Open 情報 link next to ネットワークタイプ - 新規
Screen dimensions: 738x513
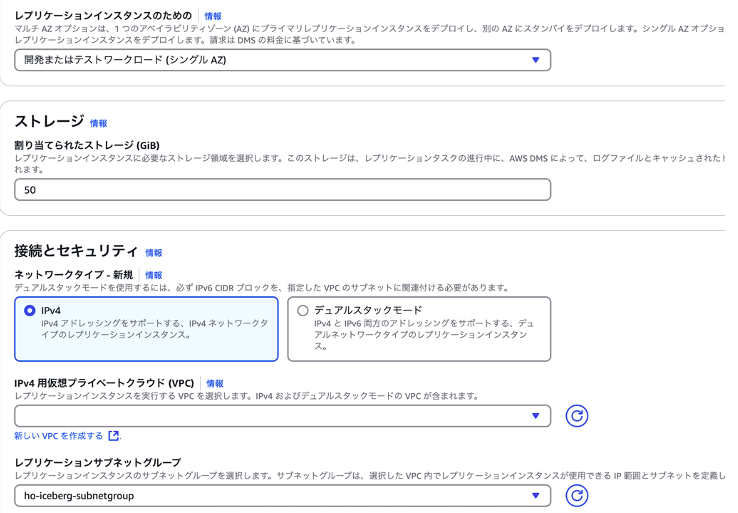pyautogui.click(x=153, y=275)
